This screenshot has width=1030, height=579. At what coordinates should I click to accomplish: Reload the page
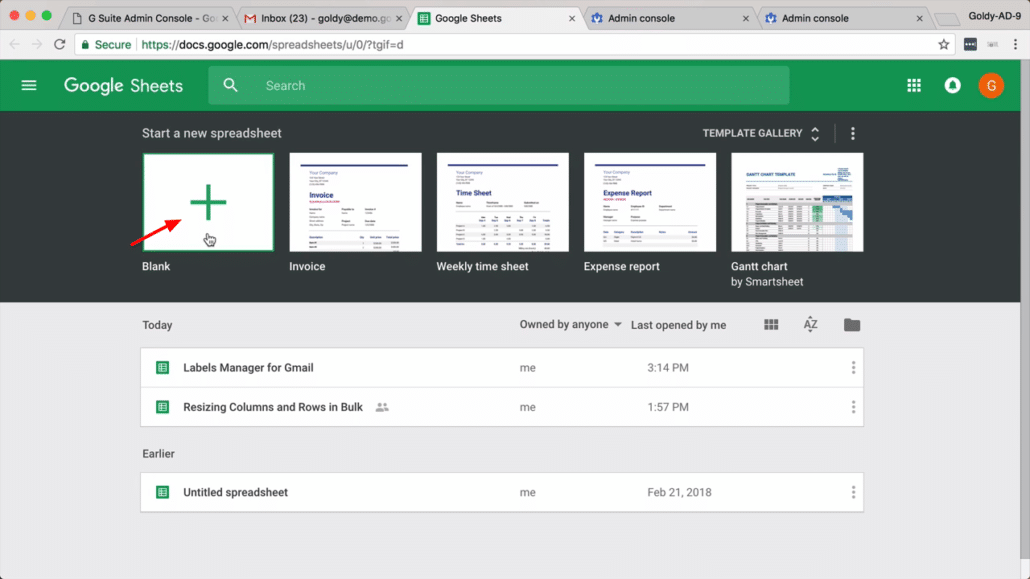[x=60, y=45]
